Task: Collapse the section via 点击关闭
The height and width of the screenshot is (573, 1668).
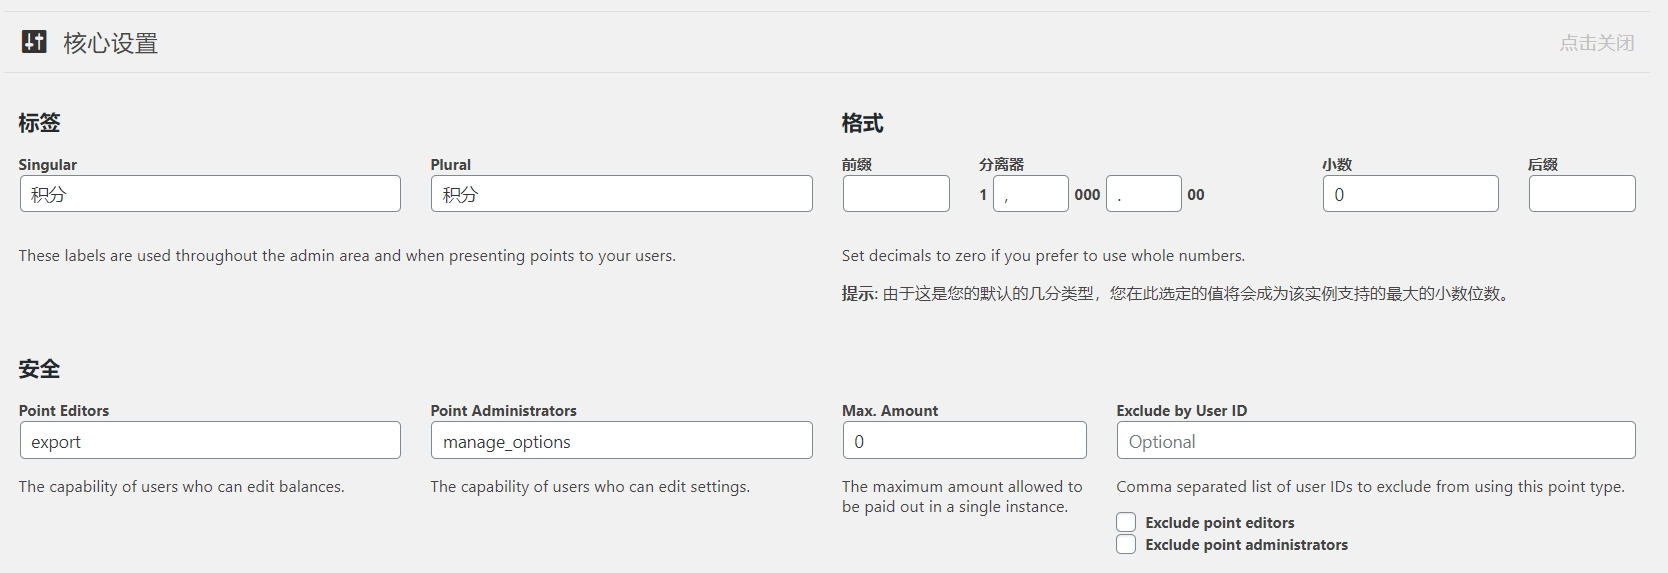Action: (x=1597, y=43)
